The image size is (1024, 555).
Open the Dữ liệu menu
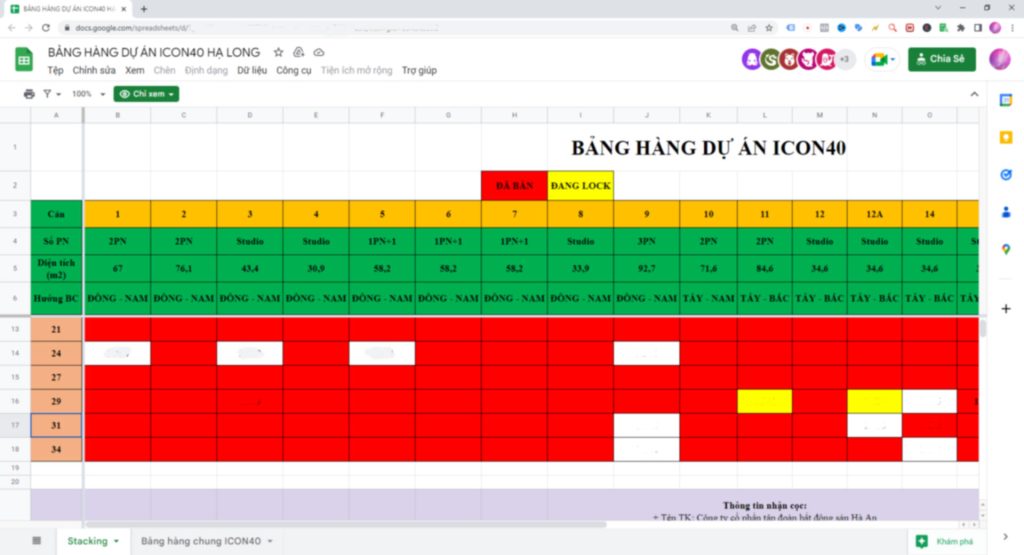tap(251, 71)
